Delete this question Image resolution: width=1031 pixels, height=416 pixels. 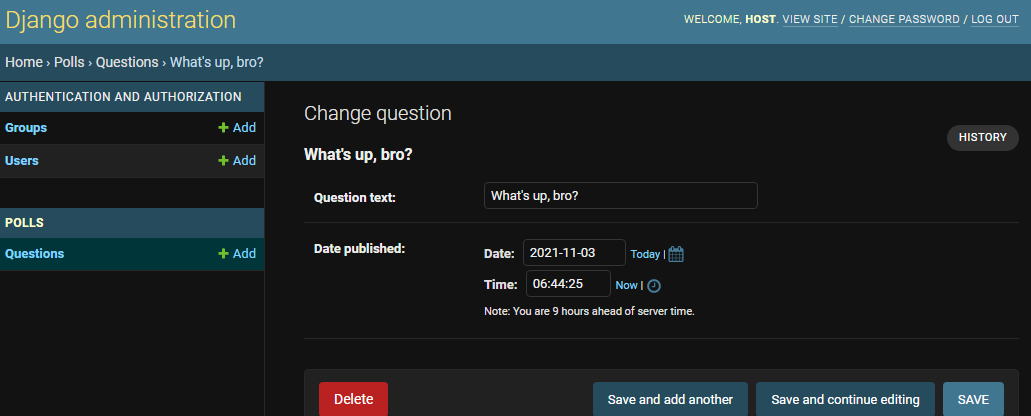tap(353, 399)
